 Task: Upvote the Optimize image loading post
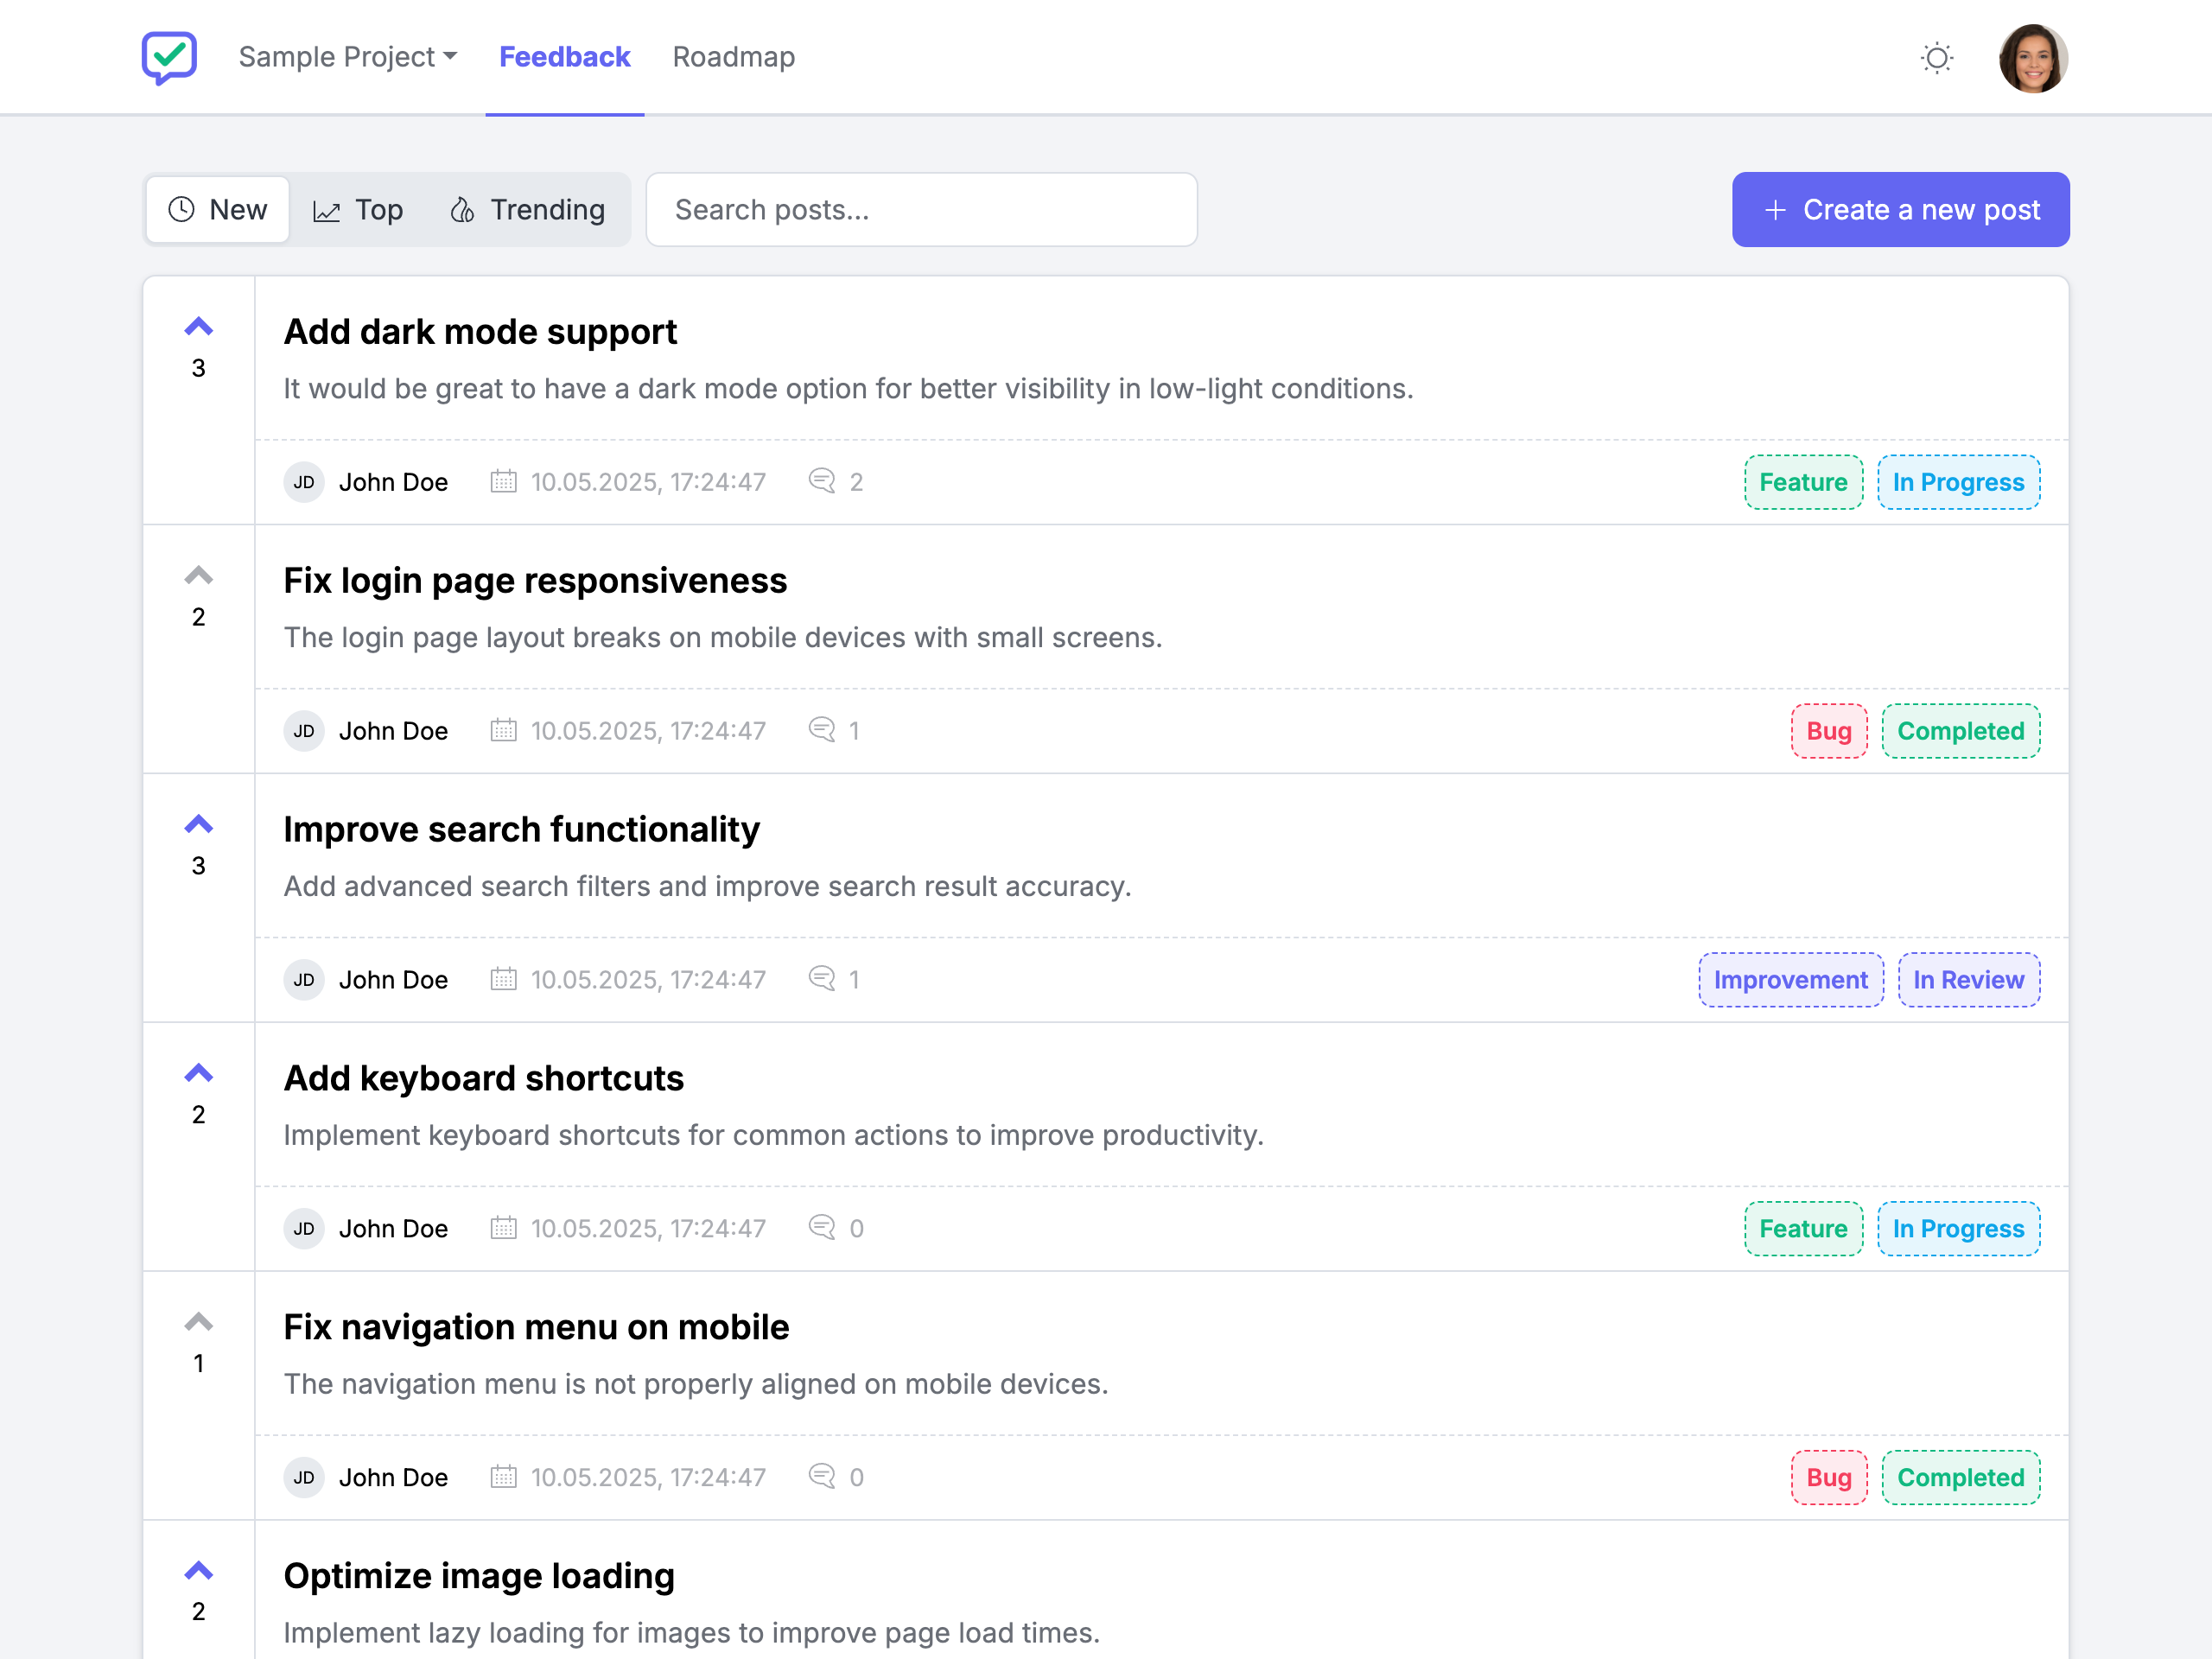coord(199,1571)
